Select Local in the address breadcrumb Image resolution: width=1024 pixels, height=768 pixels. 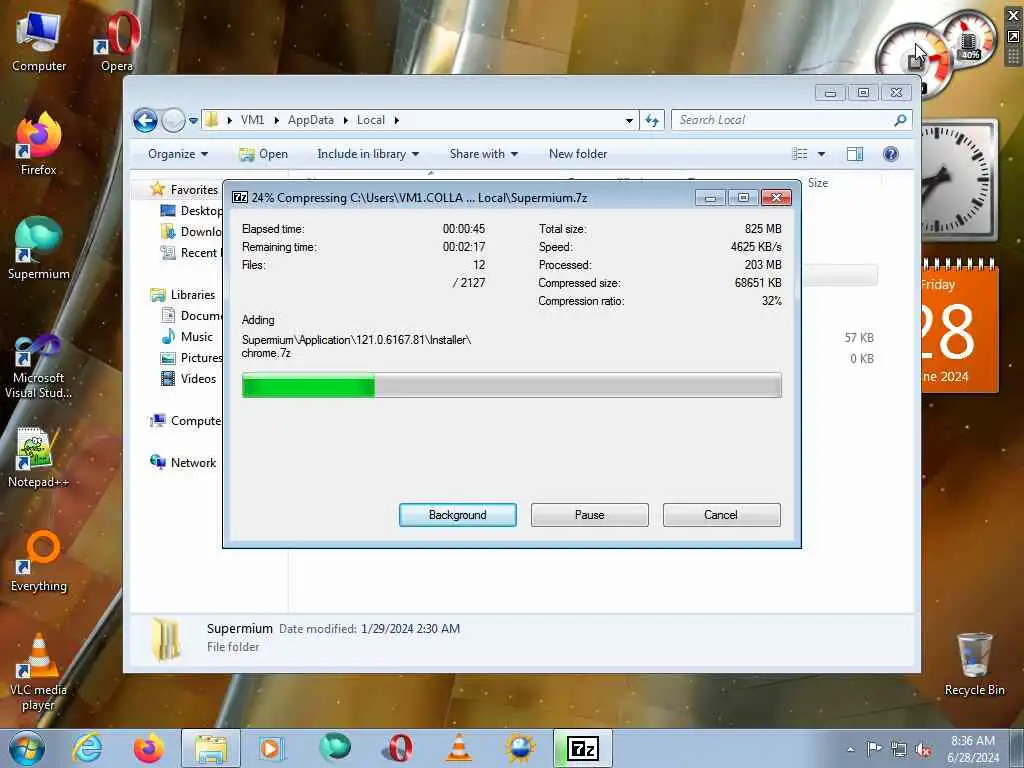click(x=371, y=120)
